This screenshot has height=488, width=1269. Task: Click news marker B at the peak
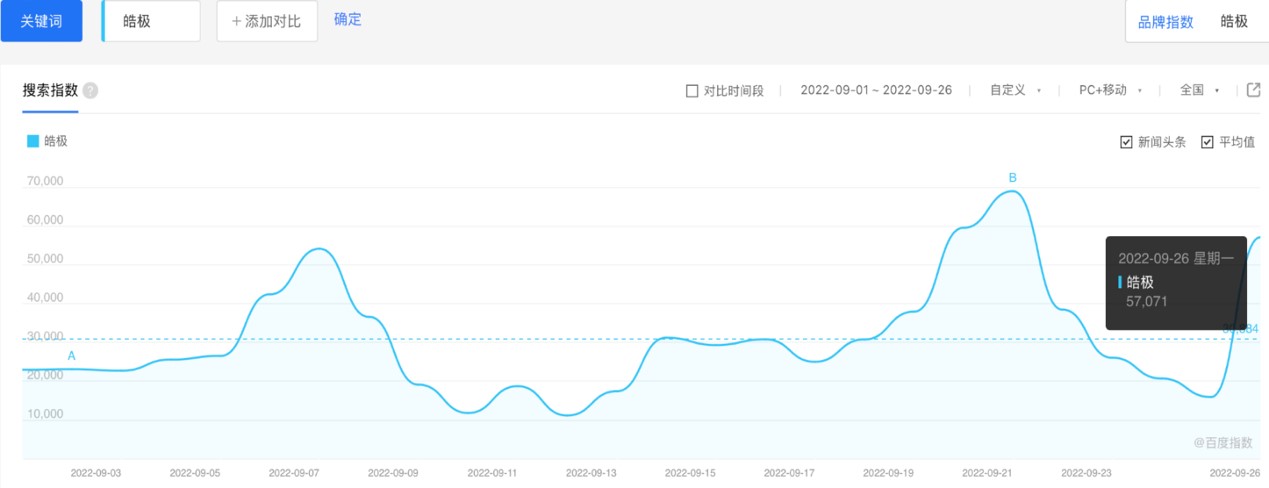coord(1012,178)
